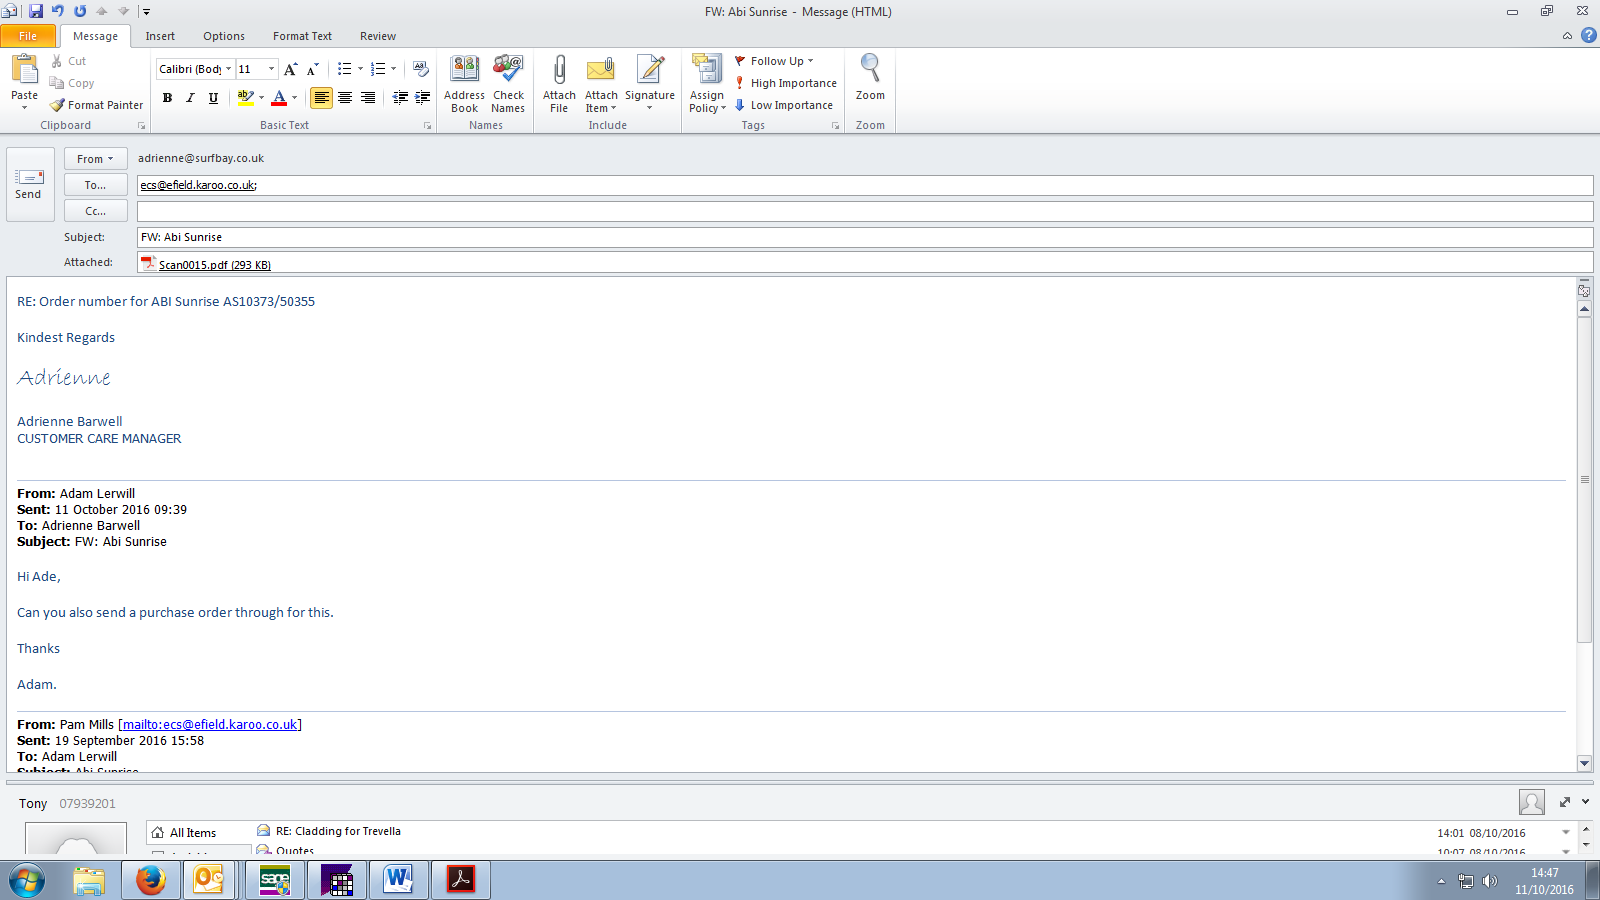Apply the yellow text highlight color

pos(245,98)
